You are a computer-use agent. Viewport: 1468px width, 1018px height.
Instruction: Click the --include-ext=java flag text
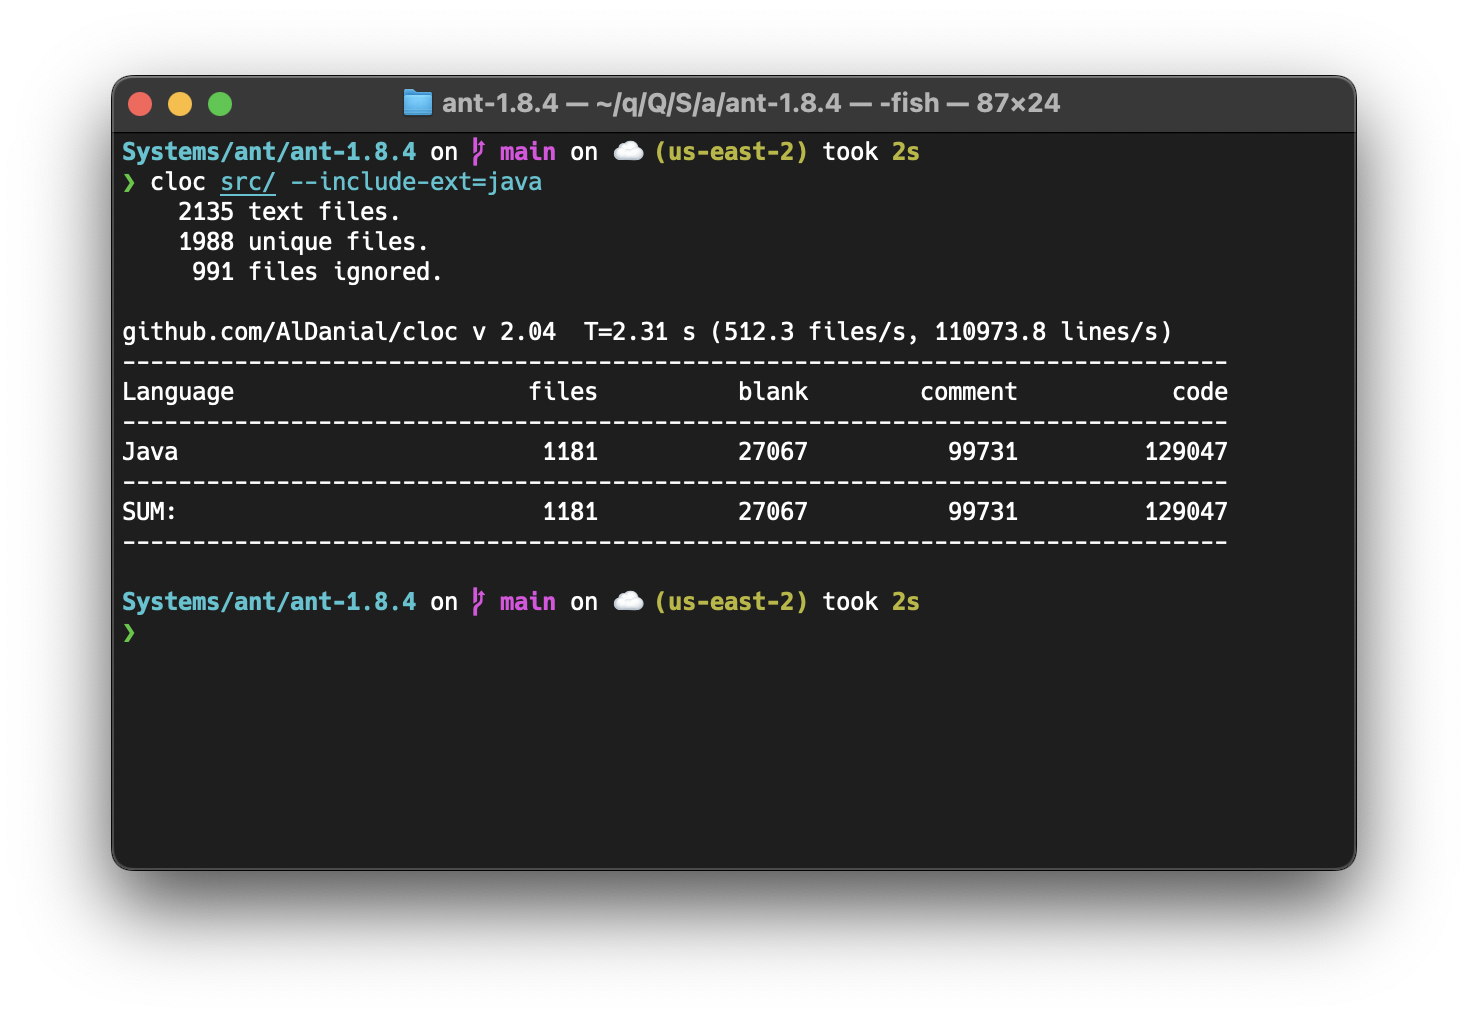click(x=416, y=182)
